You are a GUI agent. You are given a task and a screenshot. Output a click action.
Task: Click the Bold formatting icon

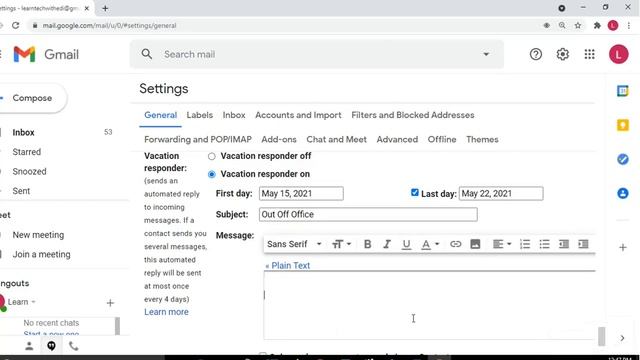(x=367, y=244)
